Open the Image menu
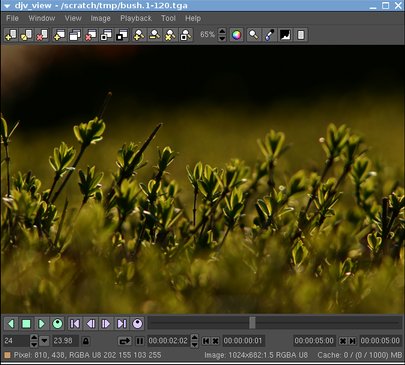405x365 pixels. tap(100, 18)
